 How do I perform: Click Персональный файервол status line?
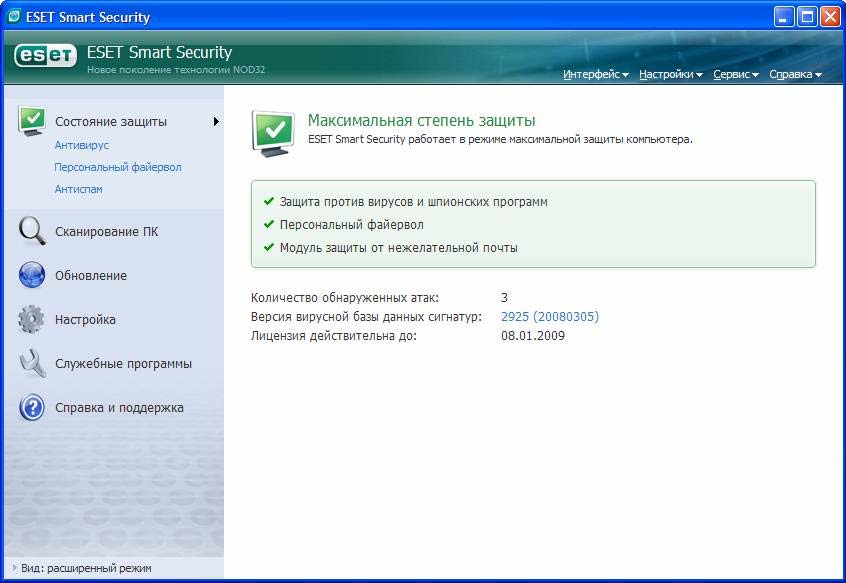coord(351,225)
